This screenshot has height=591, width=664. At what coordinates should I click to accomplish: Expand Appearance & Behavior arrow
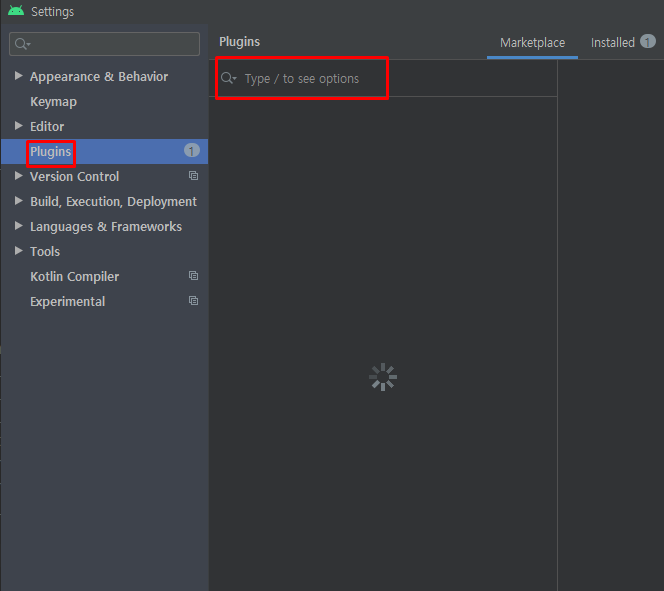[x=18, y=76]
